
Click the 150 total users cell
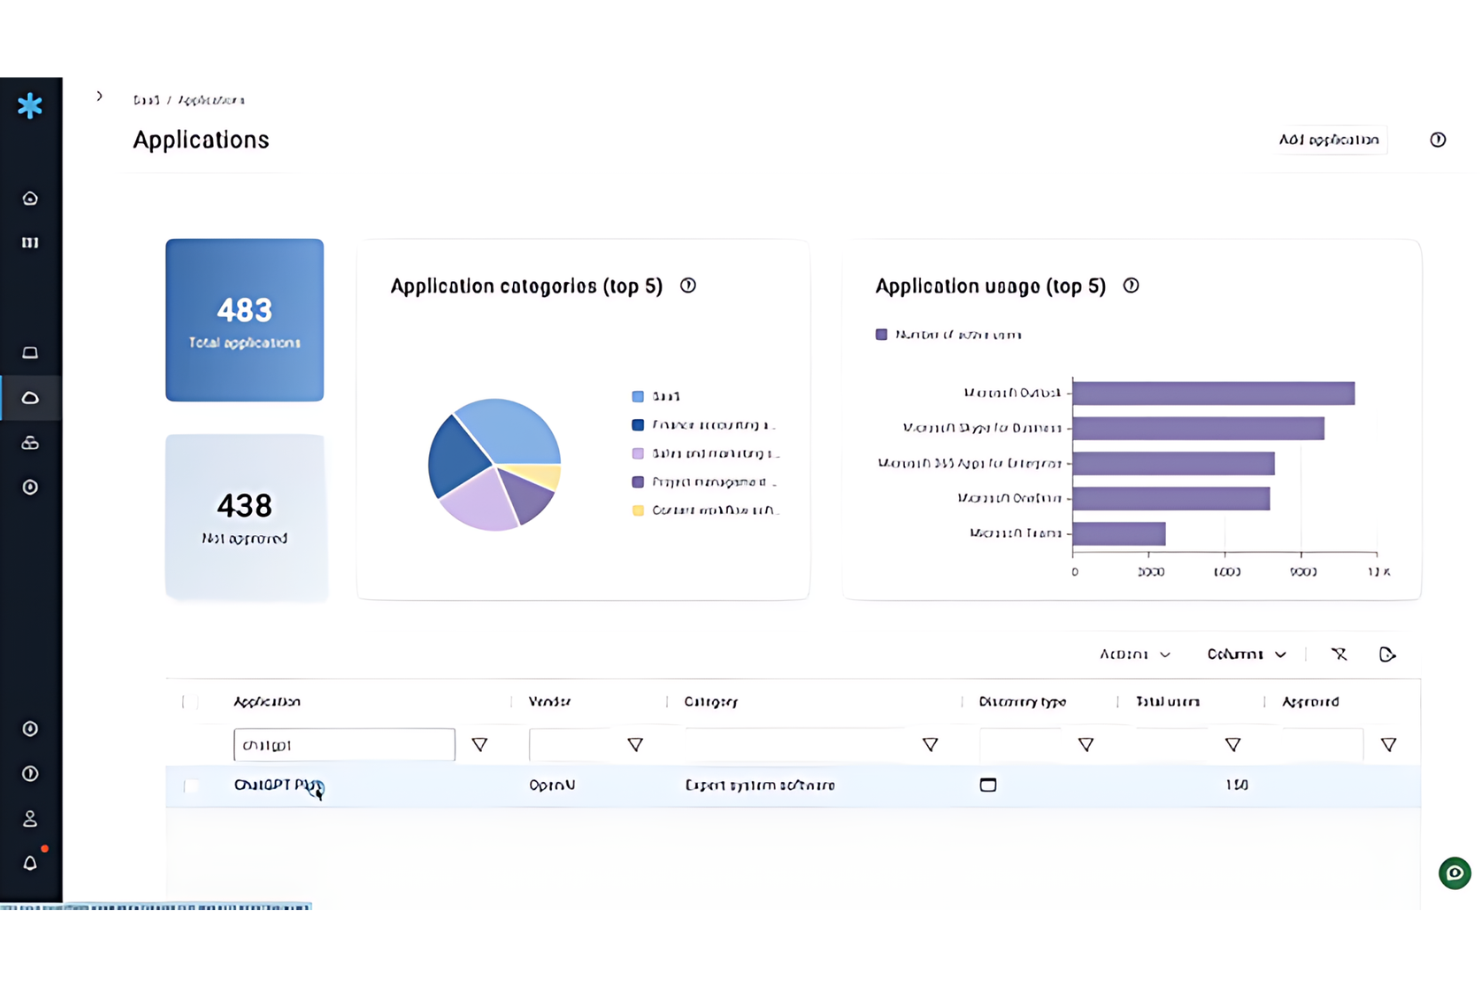(x=1237, y=785)
